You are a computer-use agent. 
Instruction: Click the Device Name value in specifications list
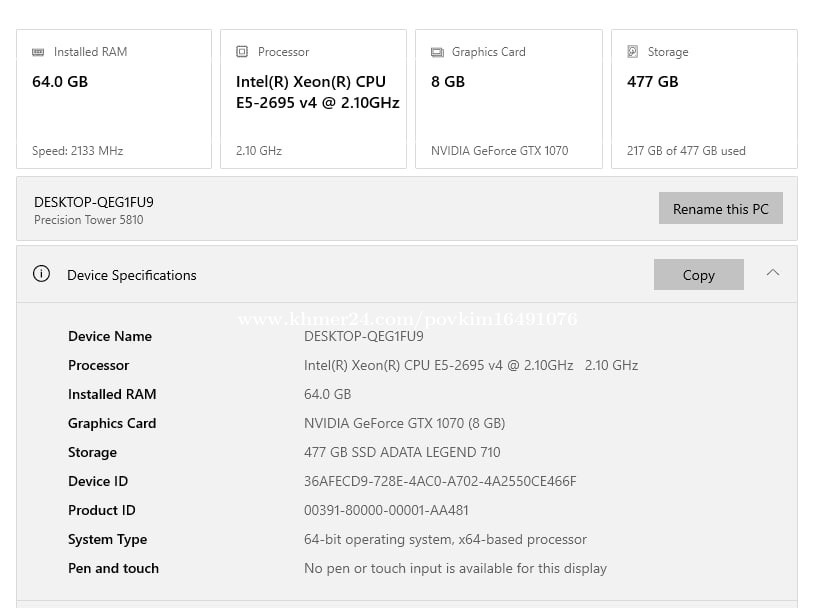[x=363, y=336]
